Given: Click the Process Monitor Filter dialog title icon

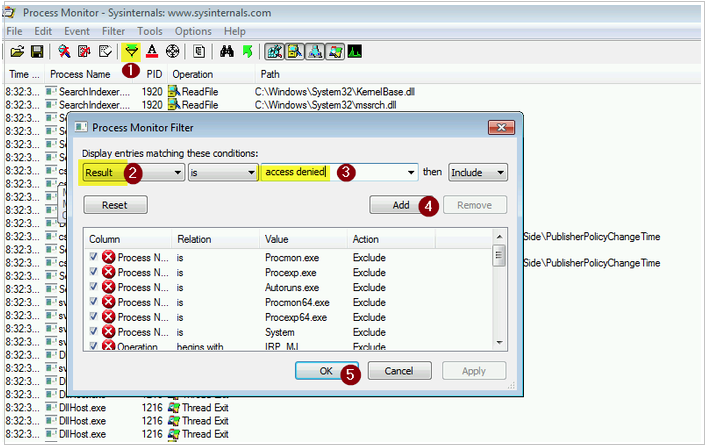Looking at the screenshot, I should (x=81, y=127).
